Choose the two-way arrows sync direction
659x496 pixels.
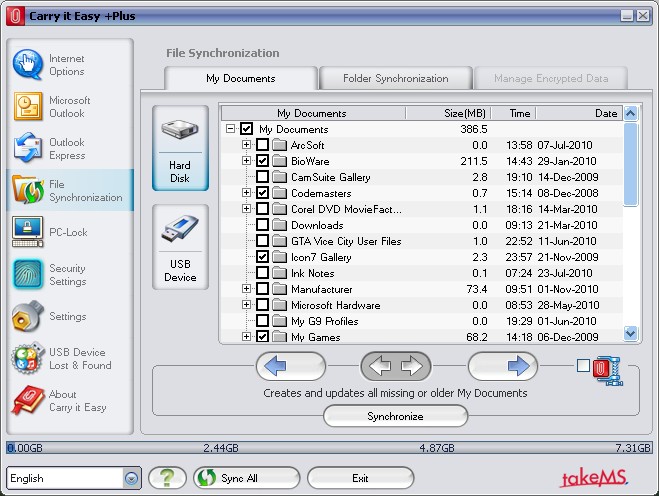[395, 366]
